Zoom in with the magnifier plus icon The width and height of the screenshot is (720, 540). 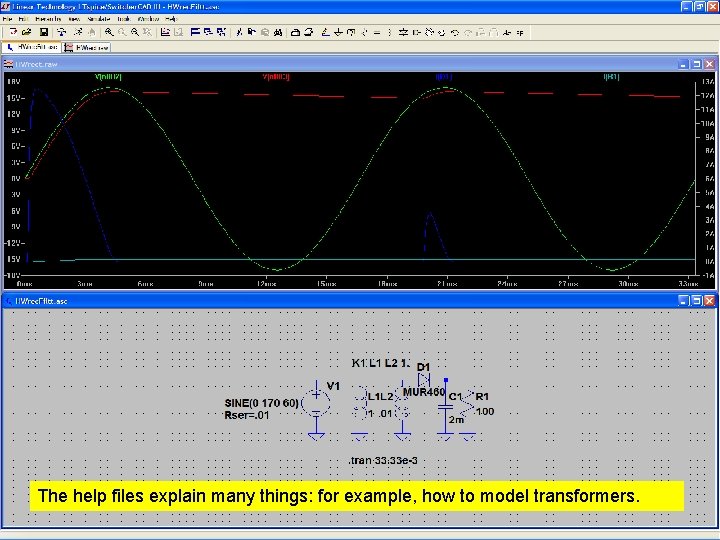coord(109,32)
